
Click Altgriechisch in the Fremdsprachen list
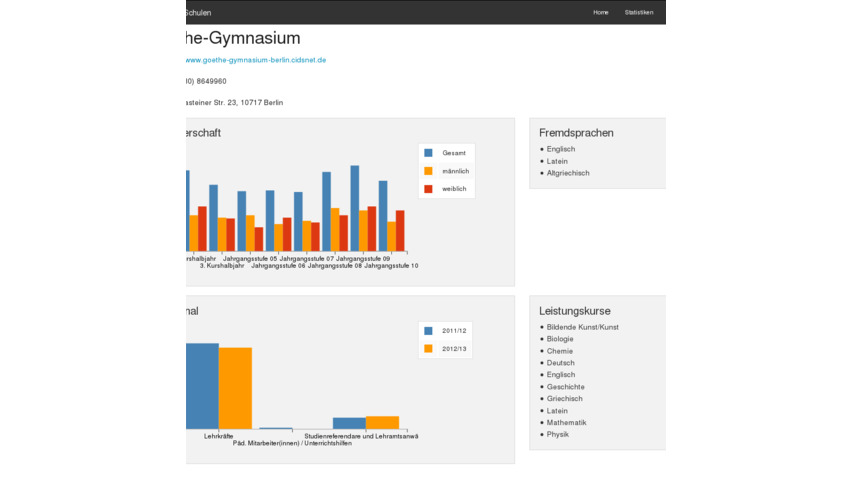pos(567,173)
